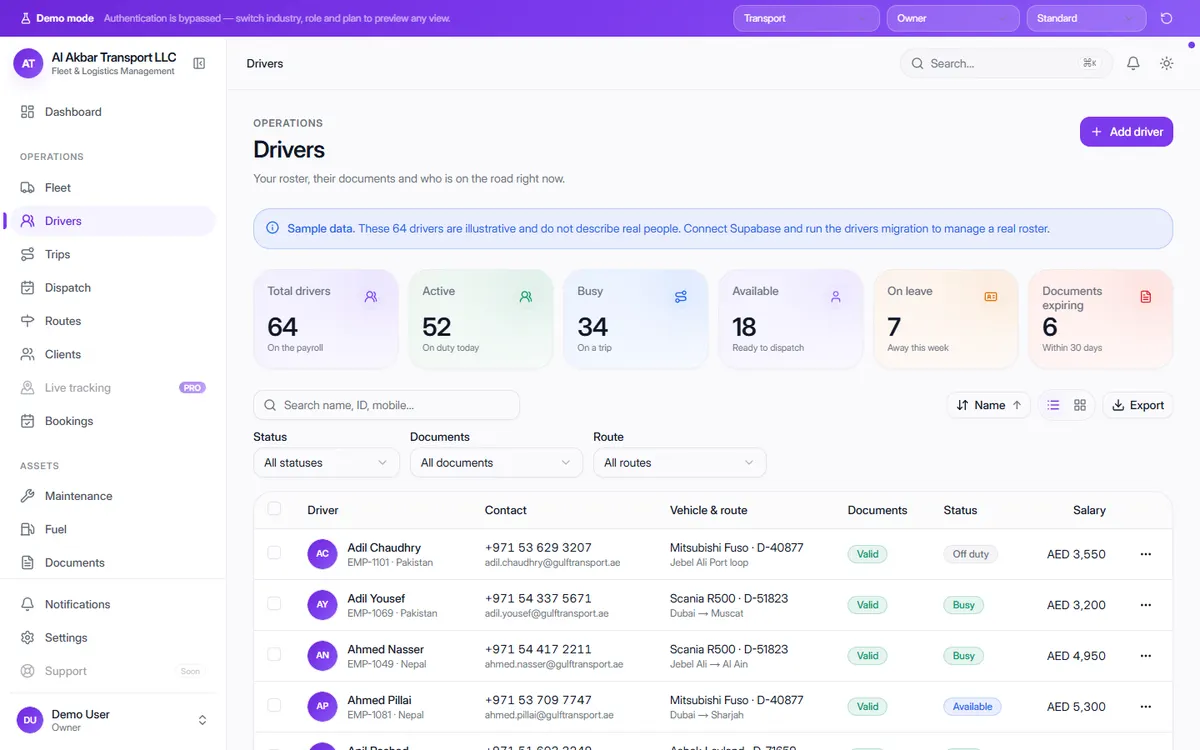
Task: Click the Add driver button
Action: point(1126,132)
